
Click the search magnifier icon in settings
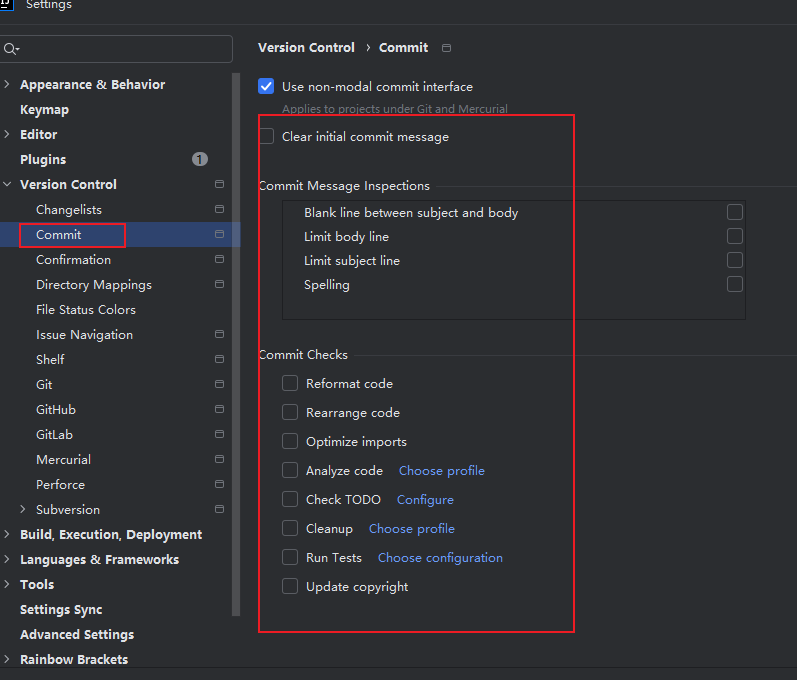pos(11,49)
